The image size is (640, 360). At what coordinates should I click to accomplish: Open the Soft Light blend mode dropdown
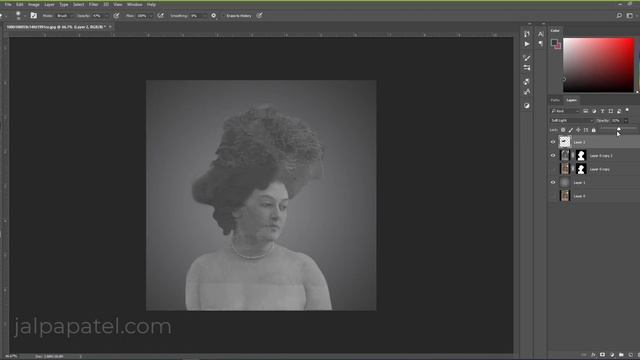(571, 120)
